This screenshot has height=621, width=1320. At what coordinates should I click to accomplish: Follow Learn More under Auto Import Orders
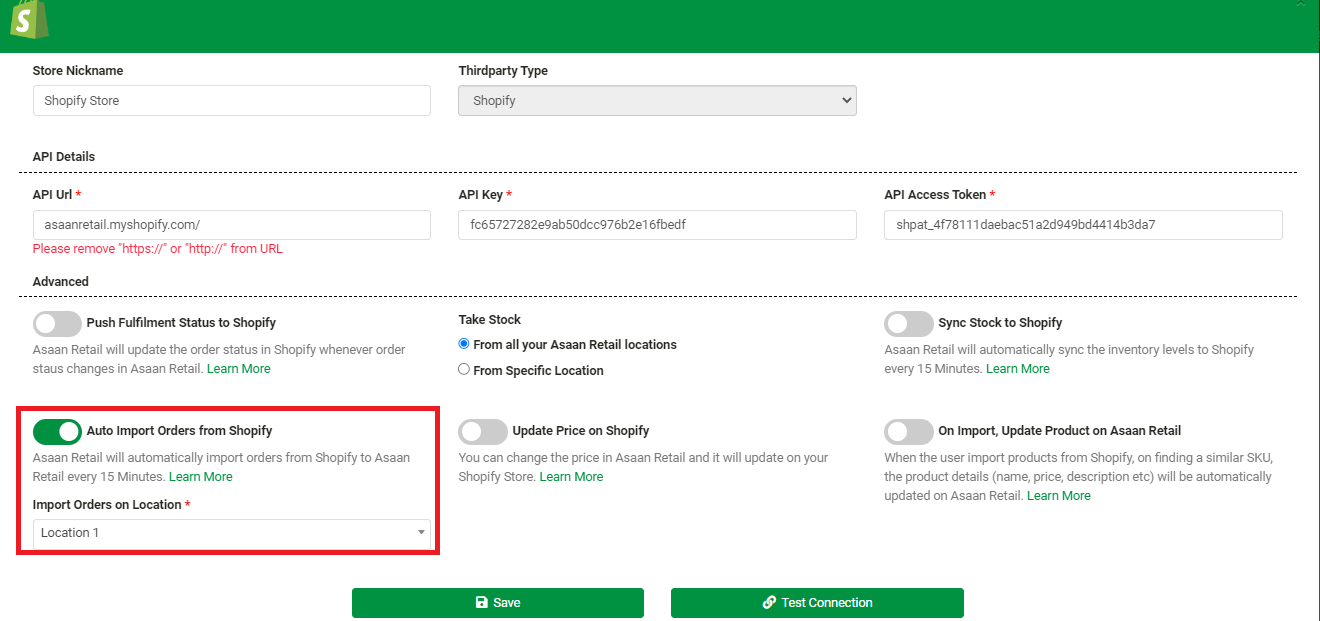(x=201, y=477)
